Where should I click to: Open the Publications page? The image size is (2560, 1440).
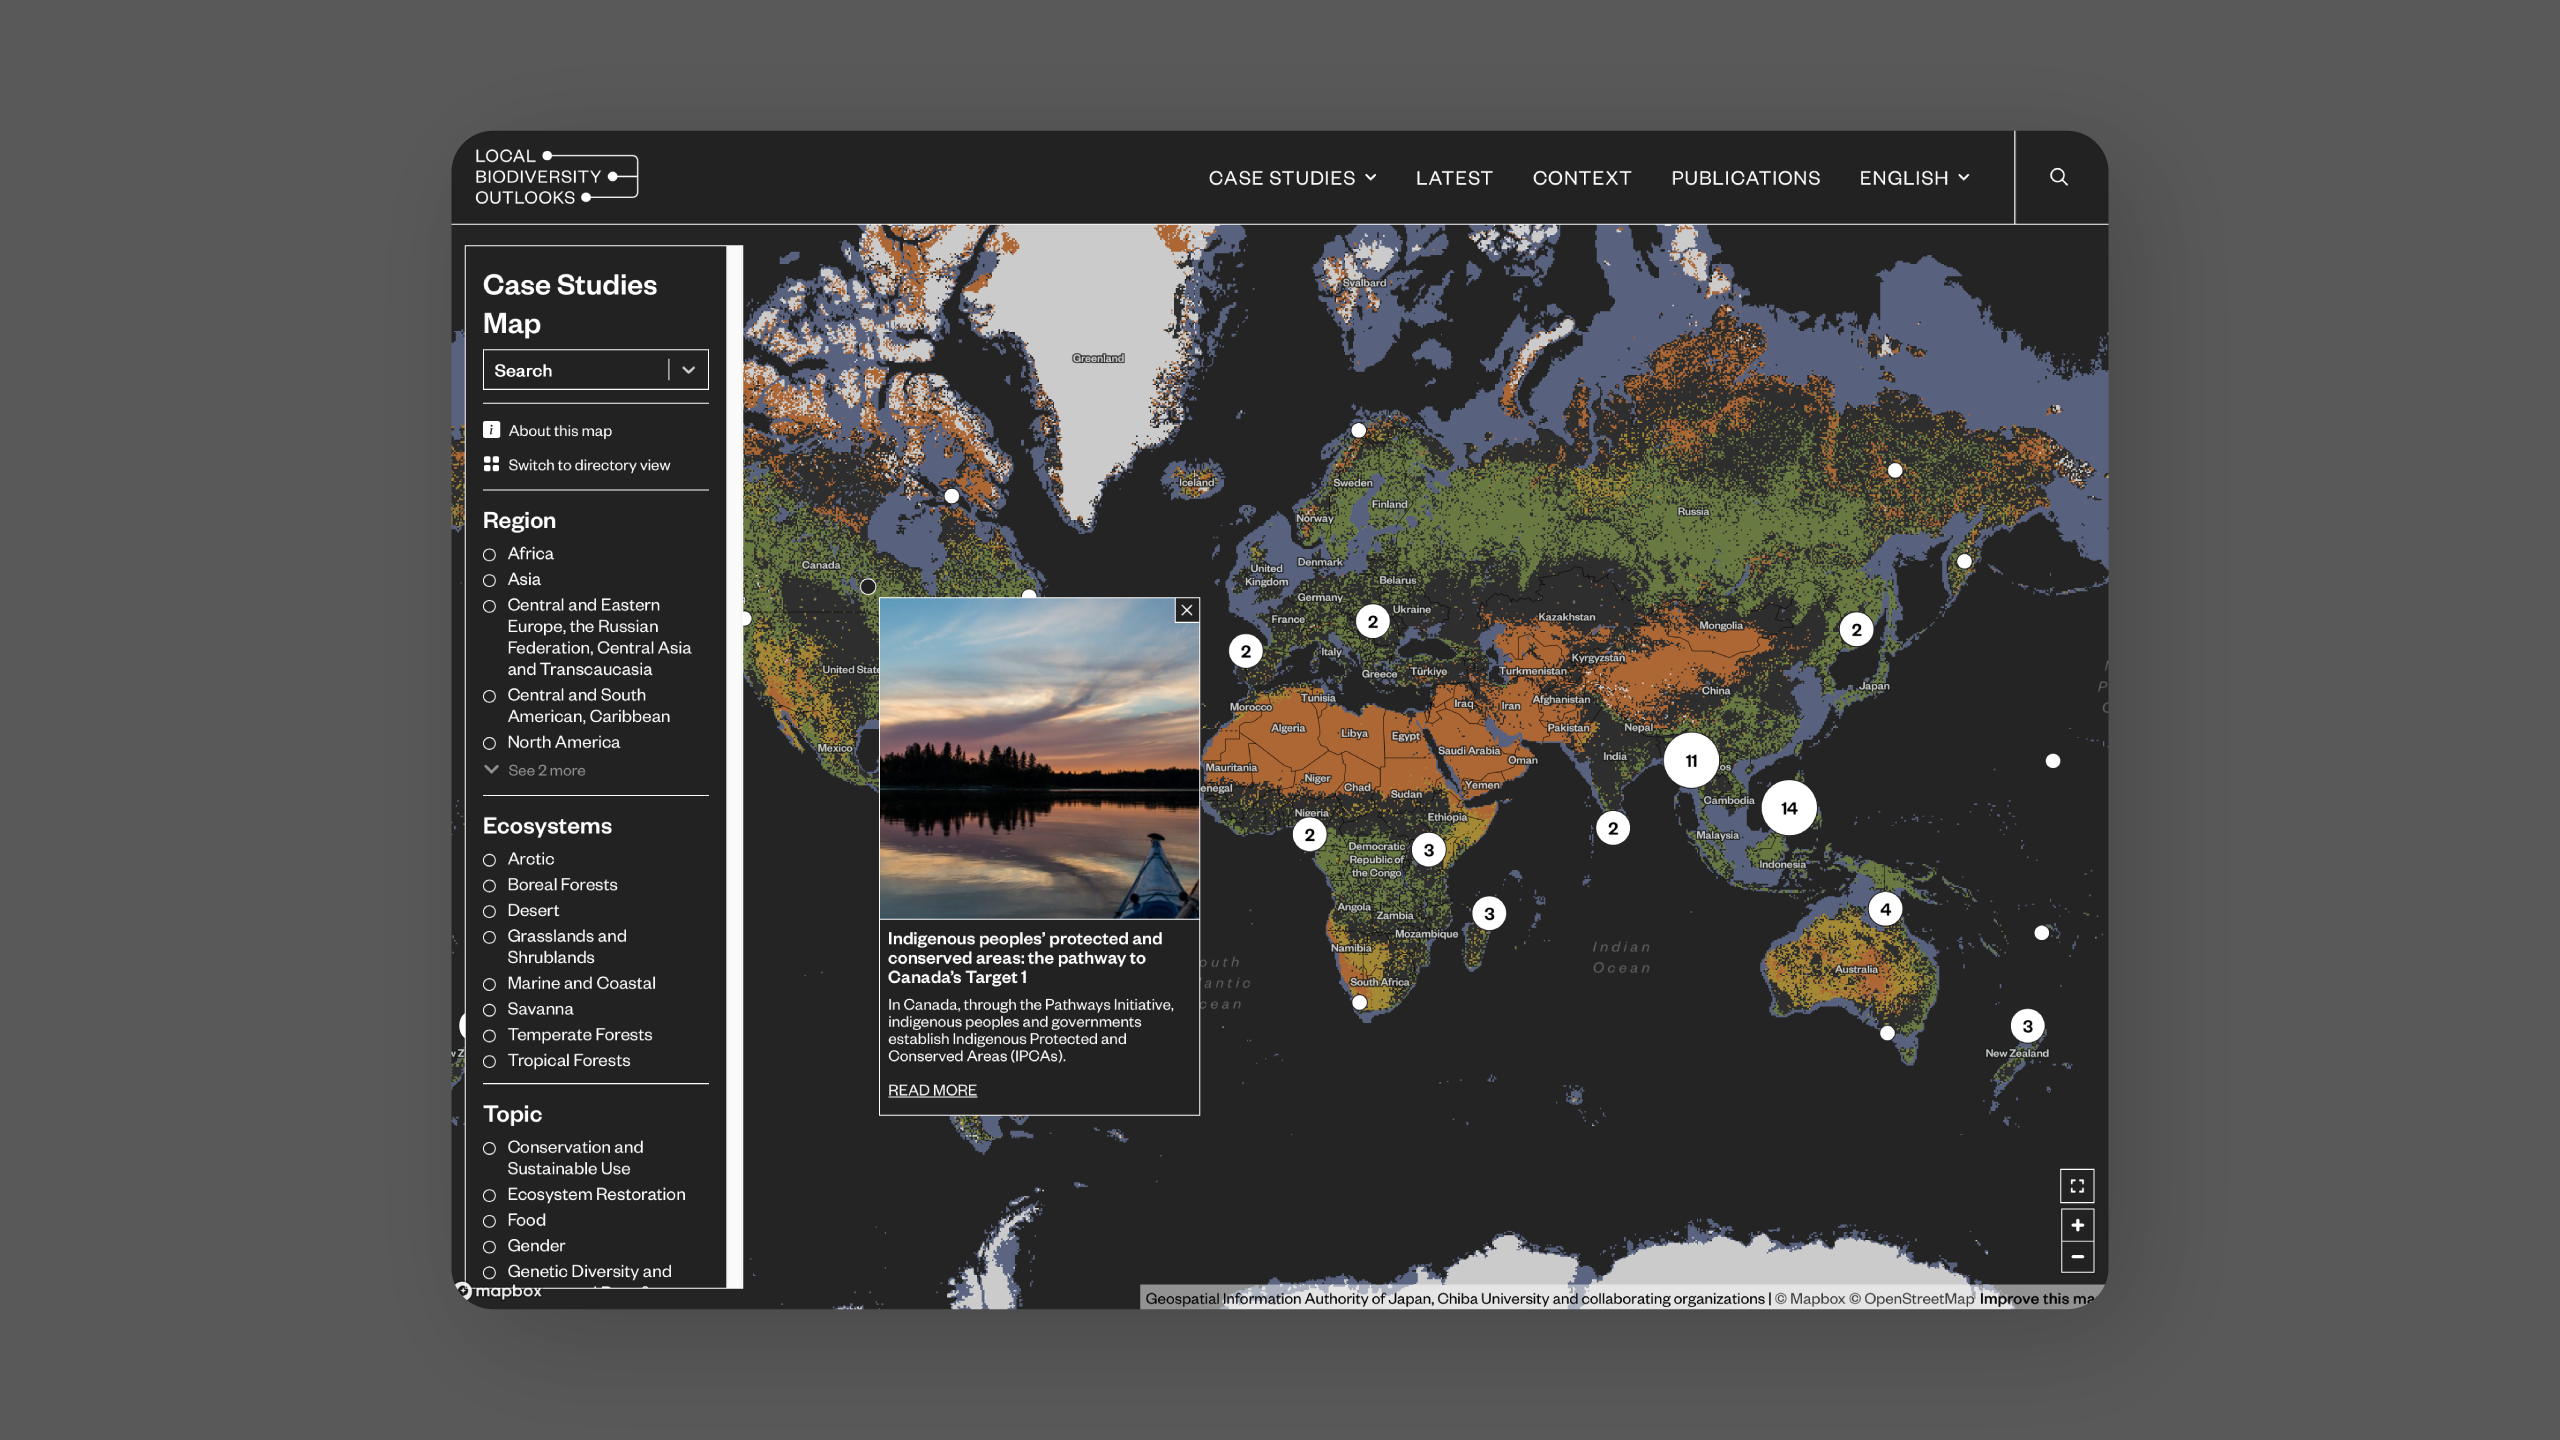[1745, 178]
